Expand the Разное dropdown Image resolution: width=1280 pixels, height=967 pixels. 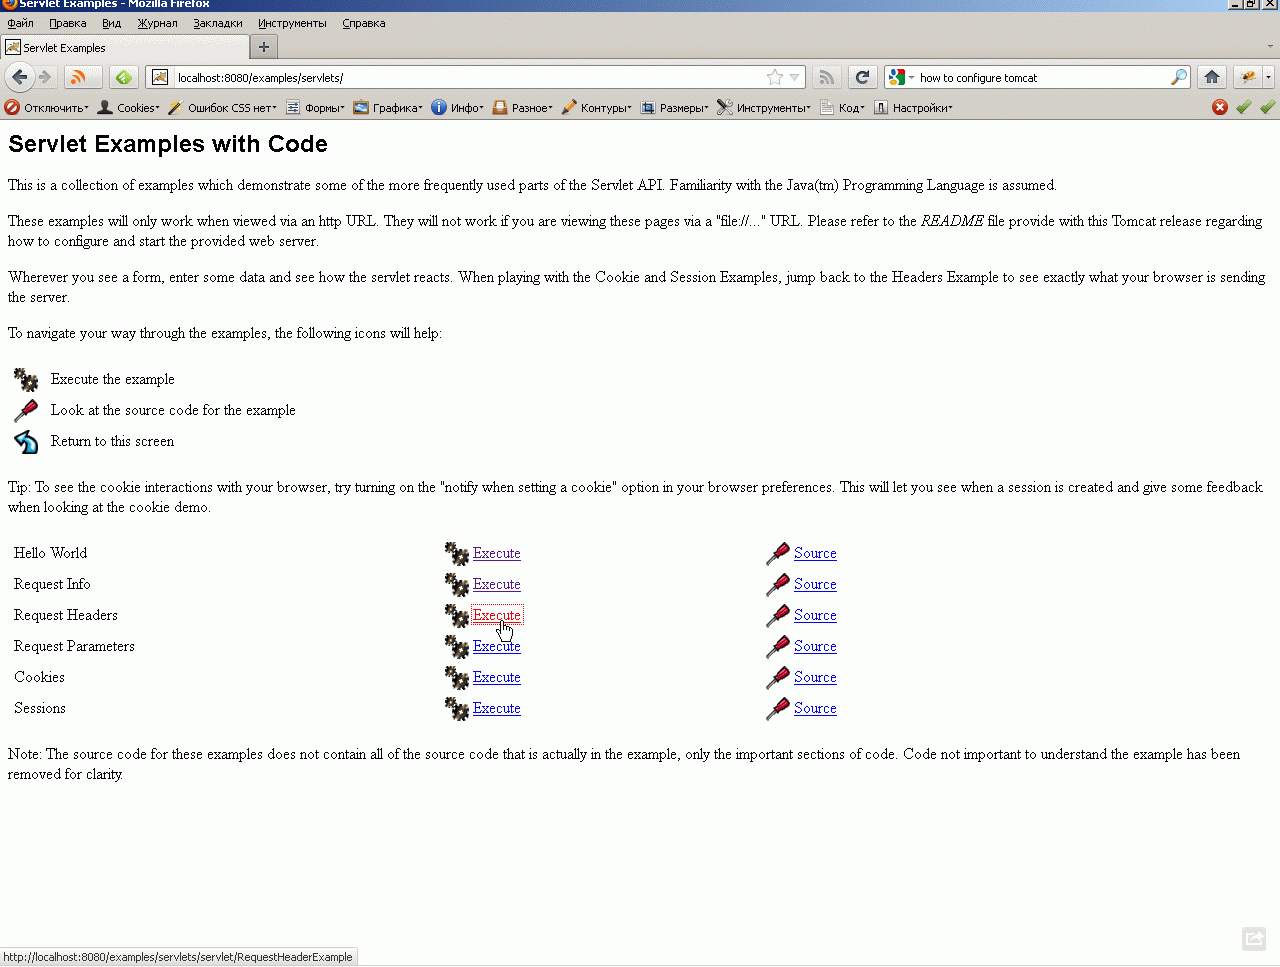[523, 107]
